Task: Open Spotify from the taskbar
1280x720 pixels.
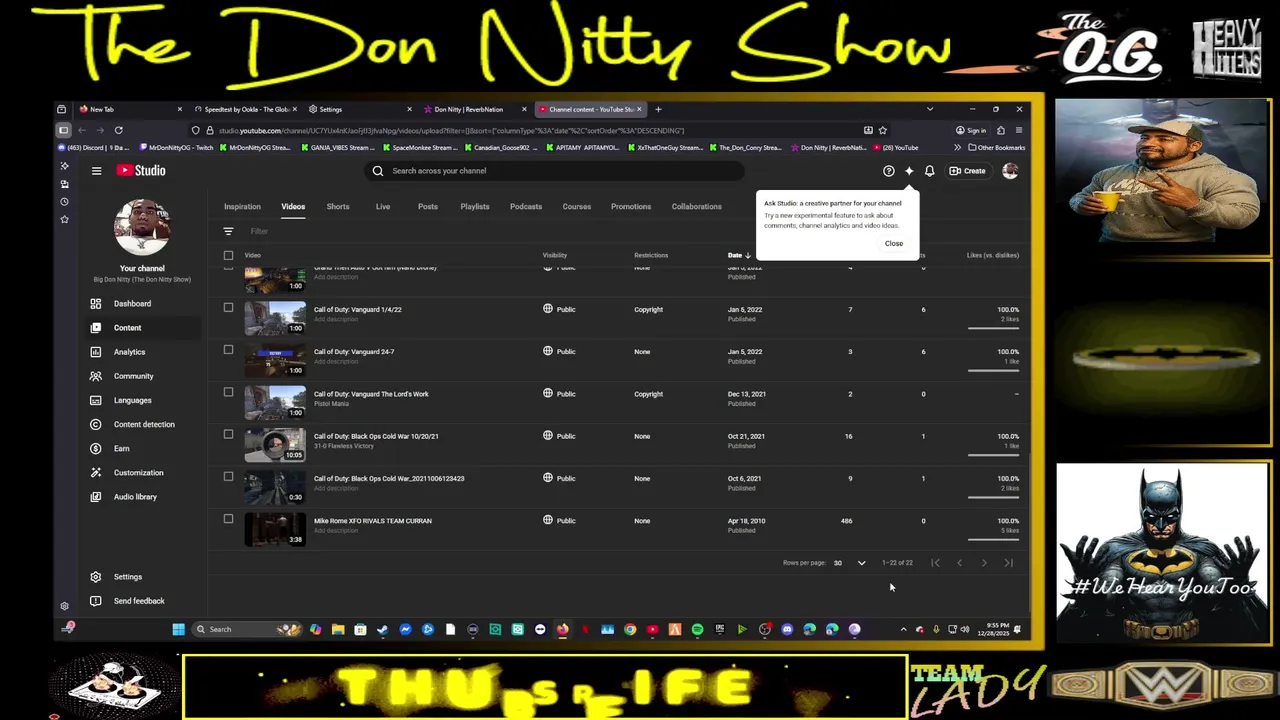Action: [x=697, y=629]
